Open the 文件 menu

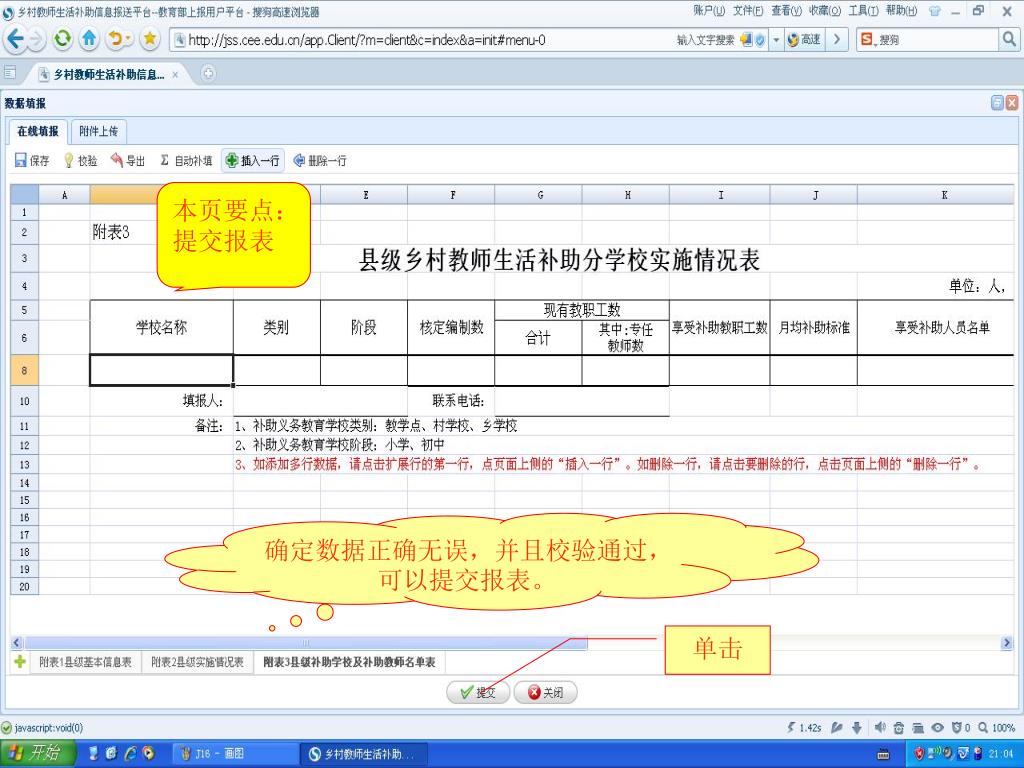[x=748, y=11]
